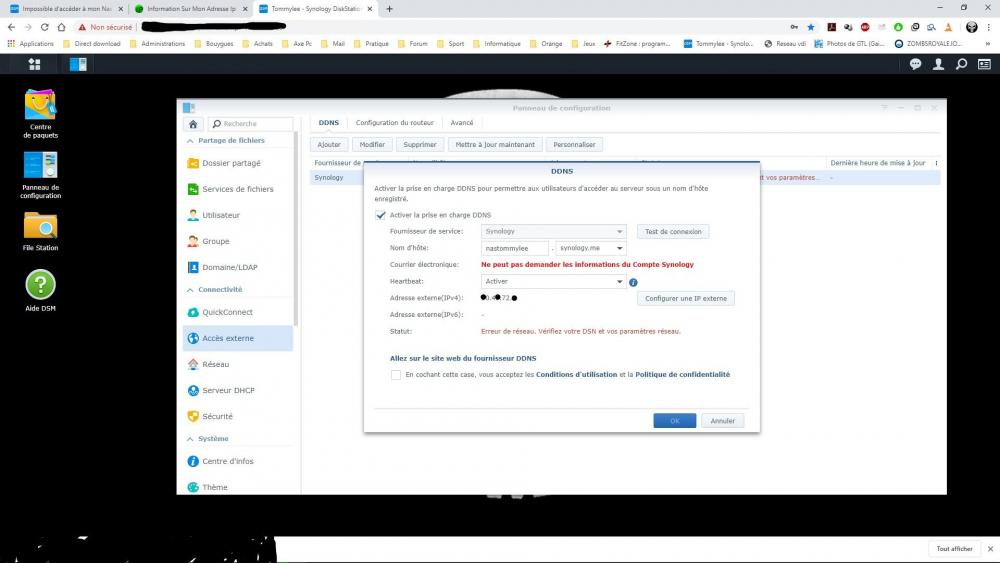Open the Orange bookmark folder

click(546, 43)
